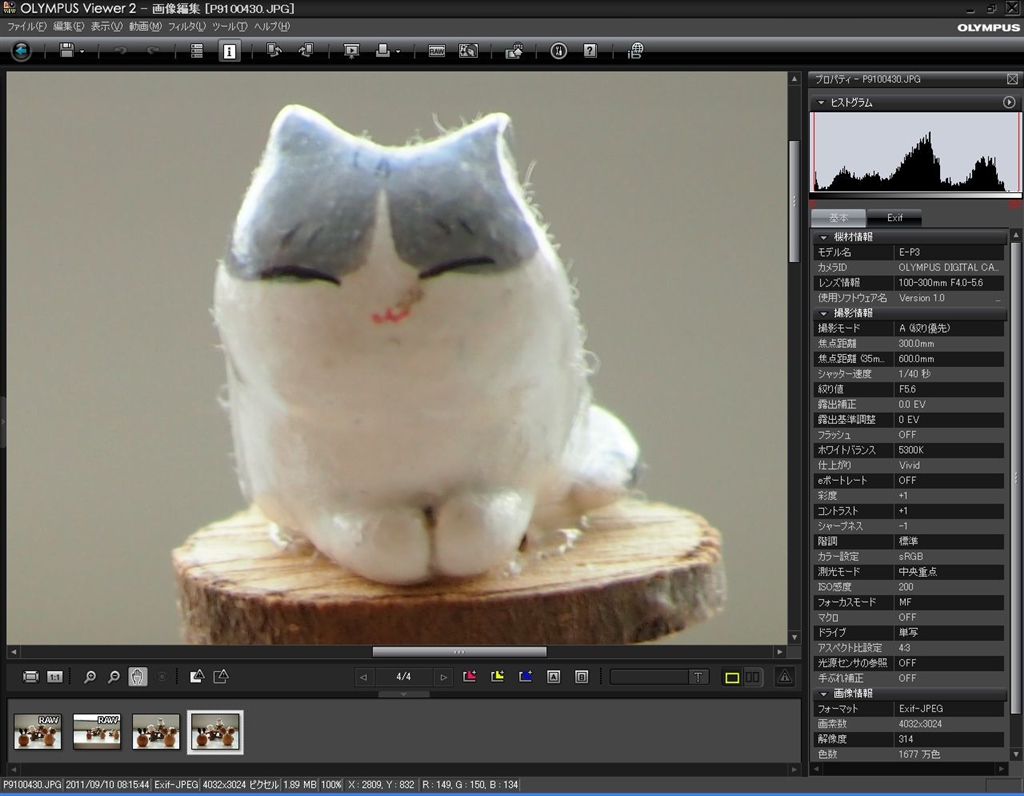Screen dimensions: 1024x796
Task: Switch to the Exif tab
Action: point(894,218)
